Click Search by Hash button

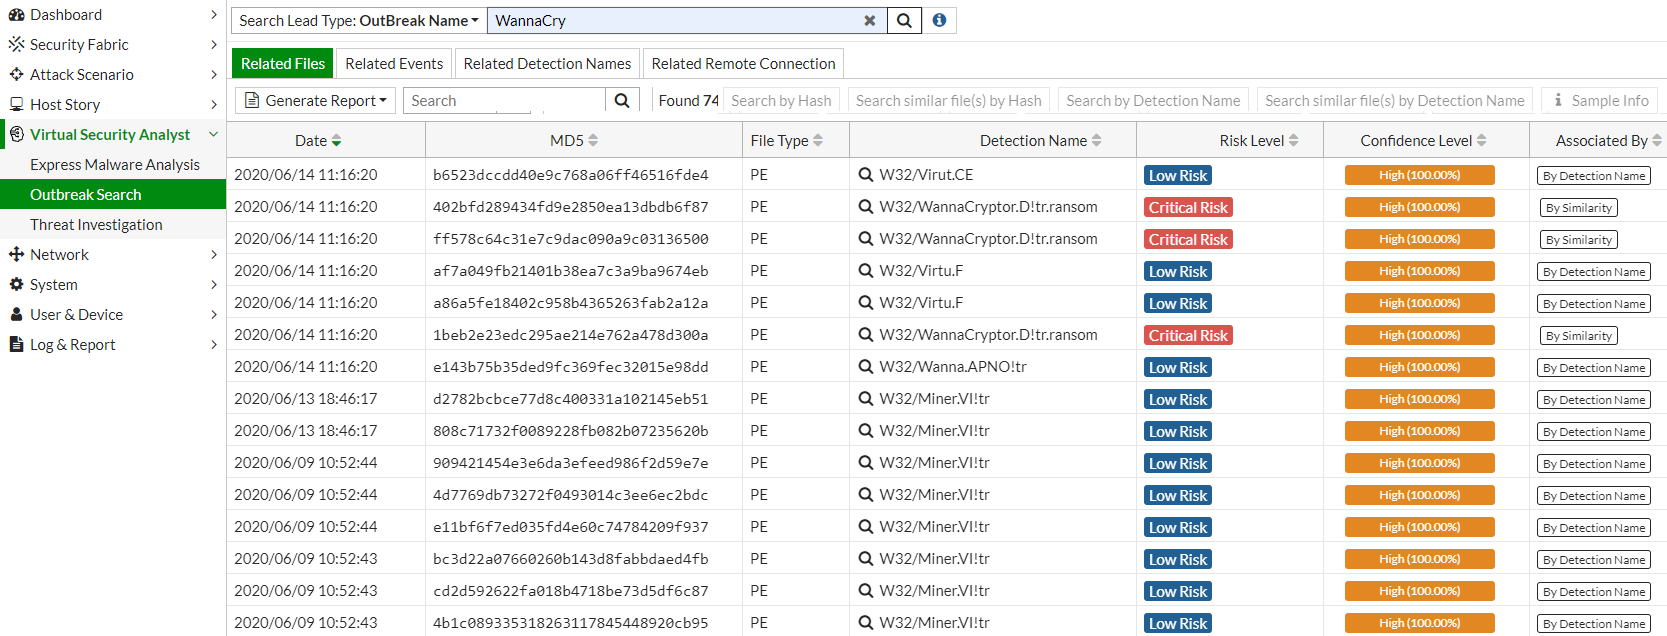pyautogui.click(x=781, y=101)
